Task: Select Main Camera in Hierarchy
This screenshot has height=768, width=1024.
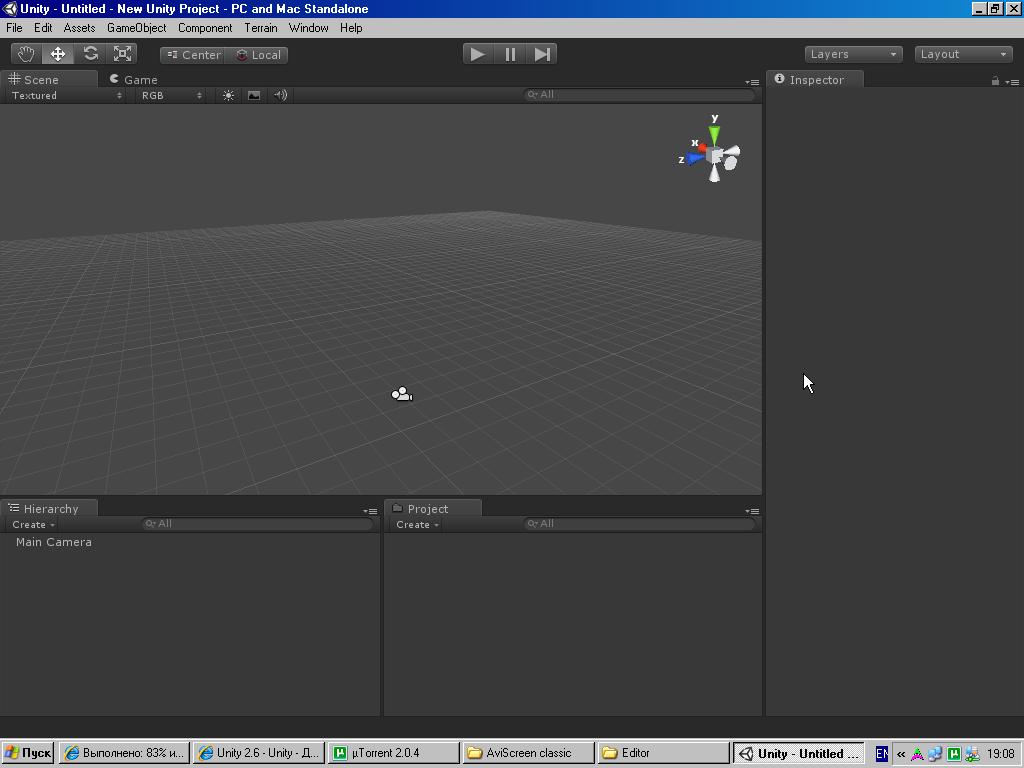Action: point(54,542)
